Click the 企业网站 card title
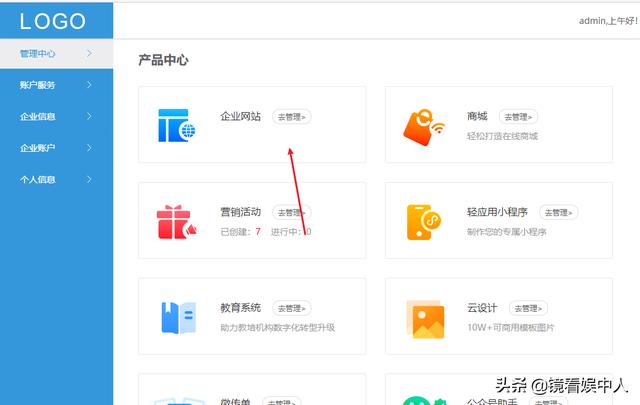This screenshot has height=405, width=640. point(240,116)
